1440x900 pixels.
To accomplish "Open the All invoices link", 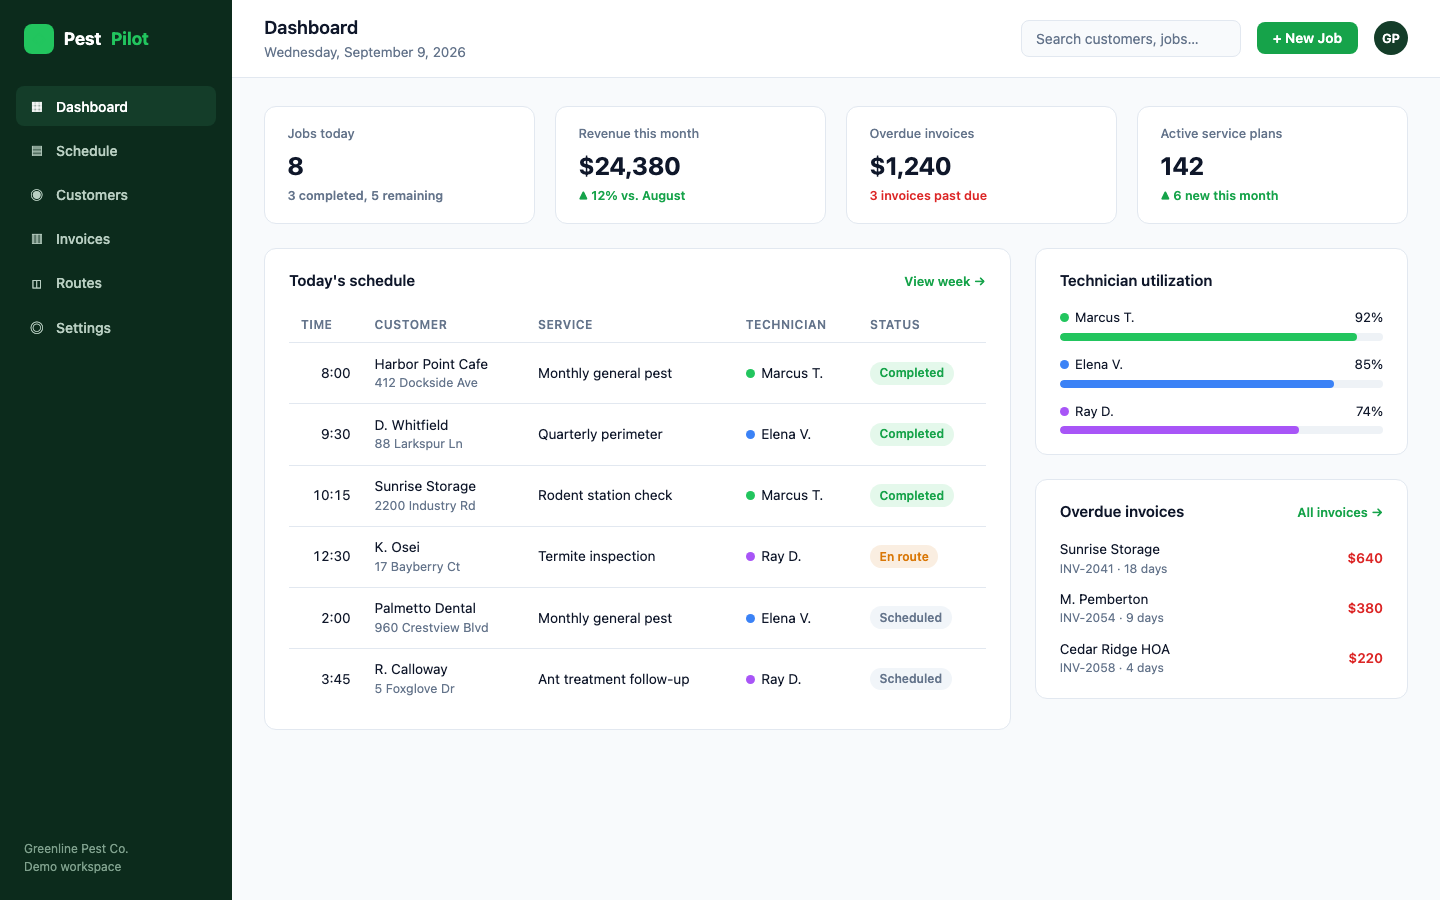I will pyautogui.click(x=1340, y=512).
